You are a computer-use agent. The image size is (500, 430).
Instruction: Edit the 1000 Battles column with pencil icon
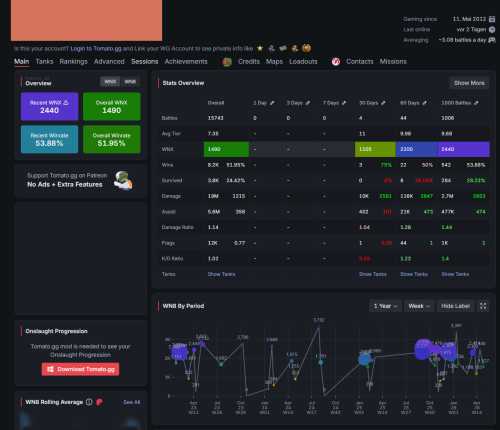point(476,103)
